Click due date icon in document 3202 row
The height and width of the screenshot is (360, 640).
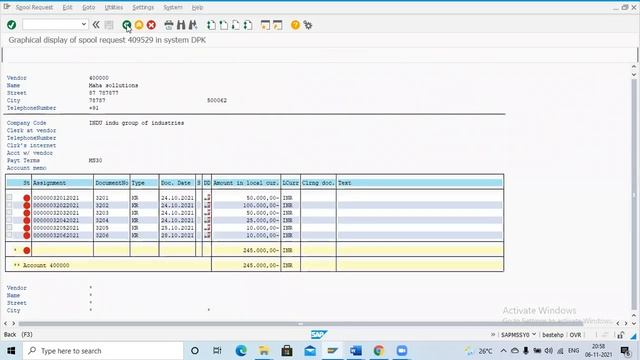[207, 205]
